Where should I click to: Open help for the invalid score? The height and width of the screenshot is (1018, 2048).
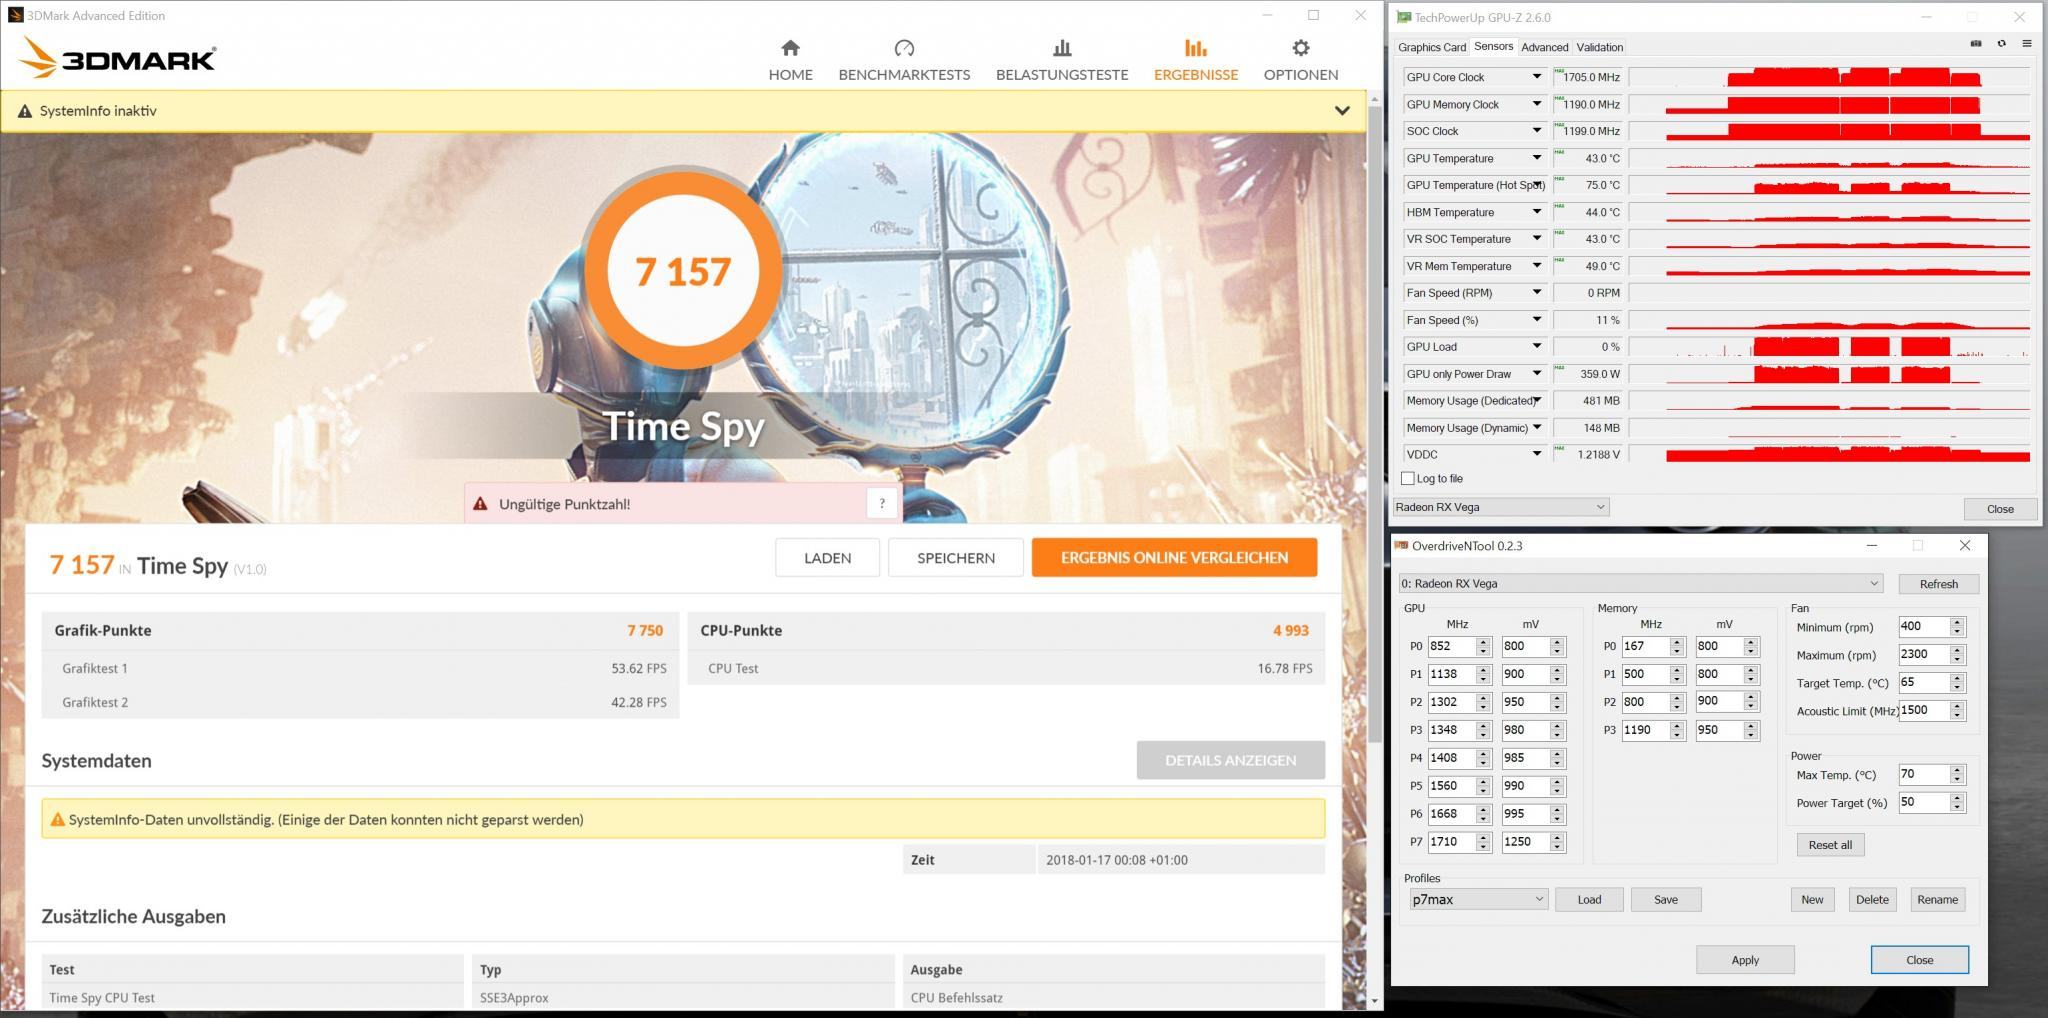tap(881, 504)
